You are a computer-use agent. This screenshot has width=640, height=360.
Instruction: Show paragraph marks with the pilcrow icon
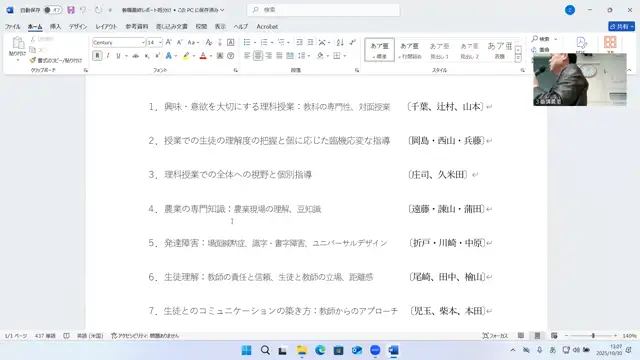coord(353,42)
